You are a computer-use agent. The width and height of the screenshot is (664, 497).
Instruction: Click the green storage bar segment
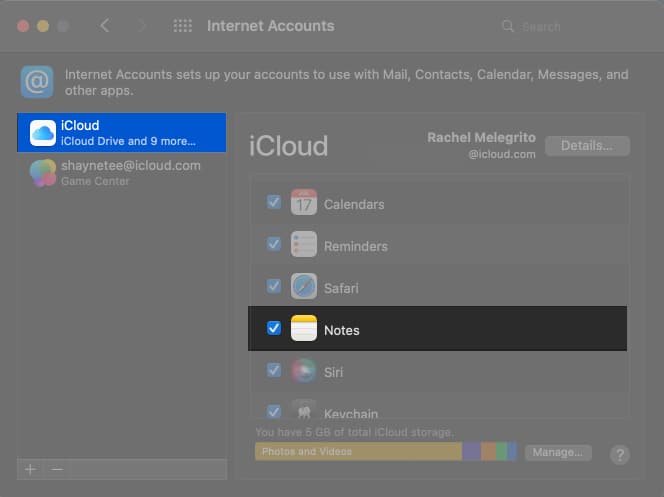[x=501, y=452]
